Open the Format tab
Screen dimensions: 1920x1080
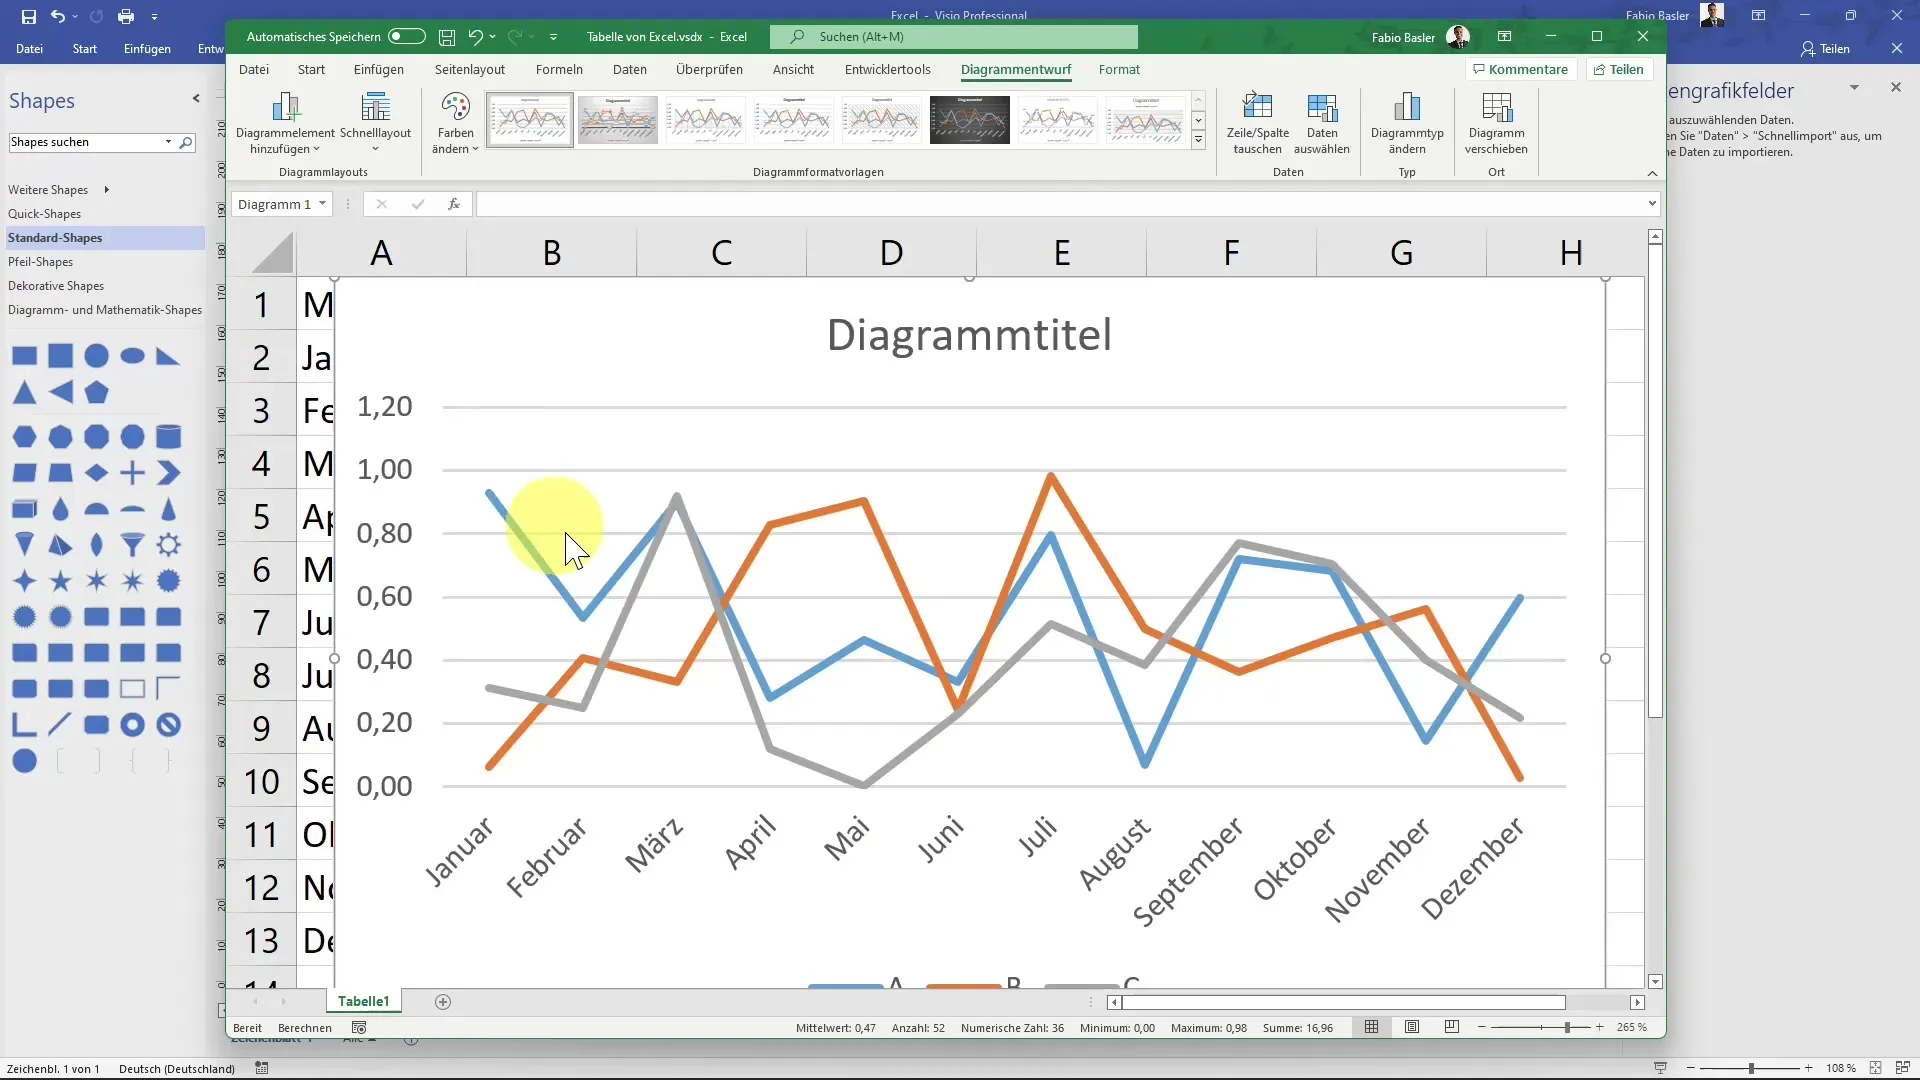coord(1119,70)
